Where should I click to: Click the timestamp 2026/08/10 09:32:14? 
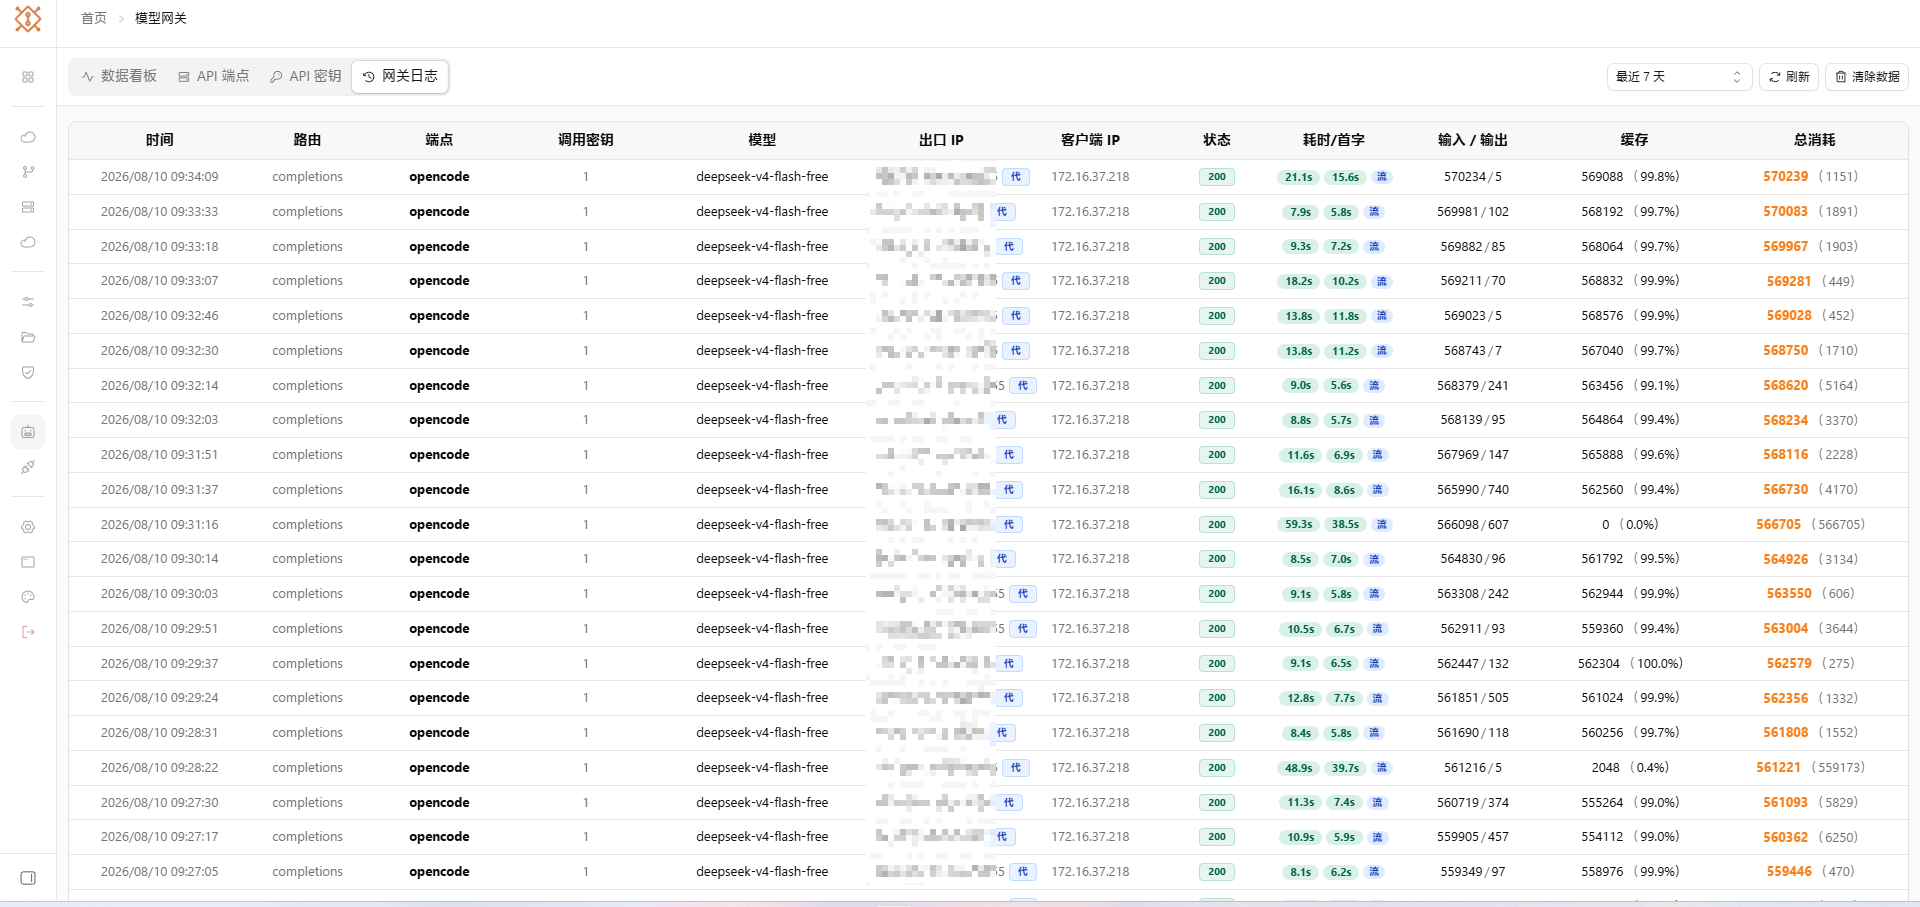point(160,386)
